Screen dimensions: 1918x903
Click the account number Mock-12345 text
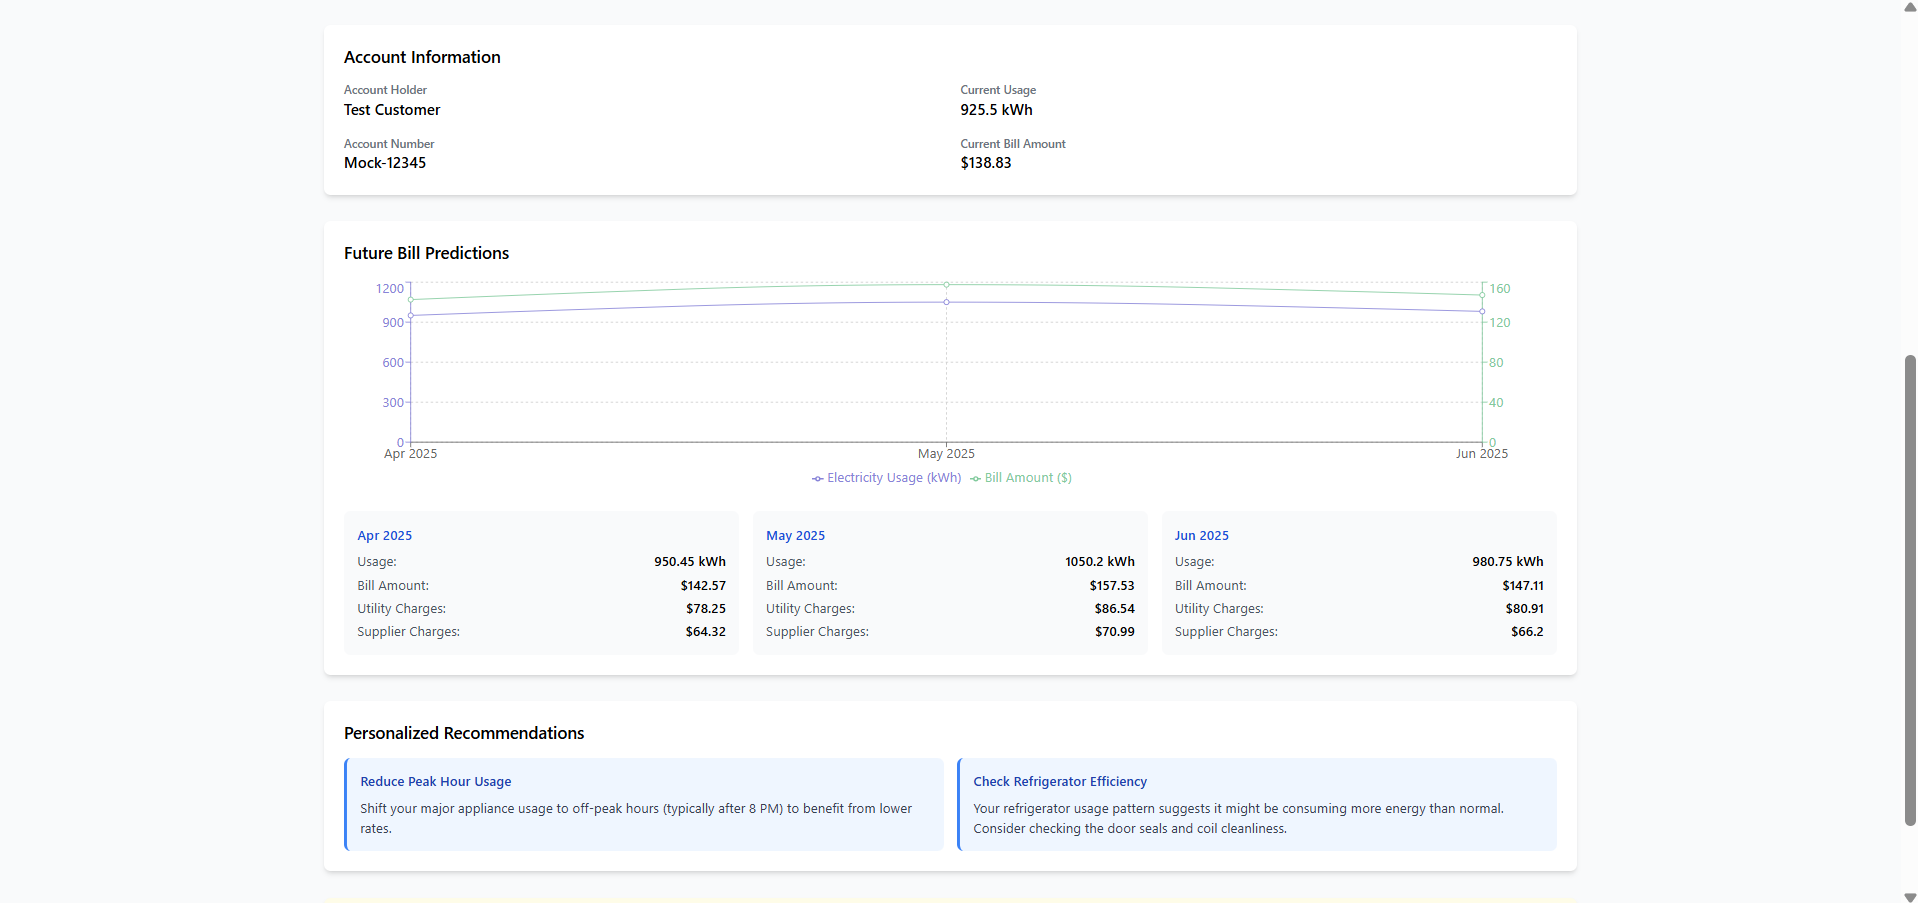tap(384, 162)
